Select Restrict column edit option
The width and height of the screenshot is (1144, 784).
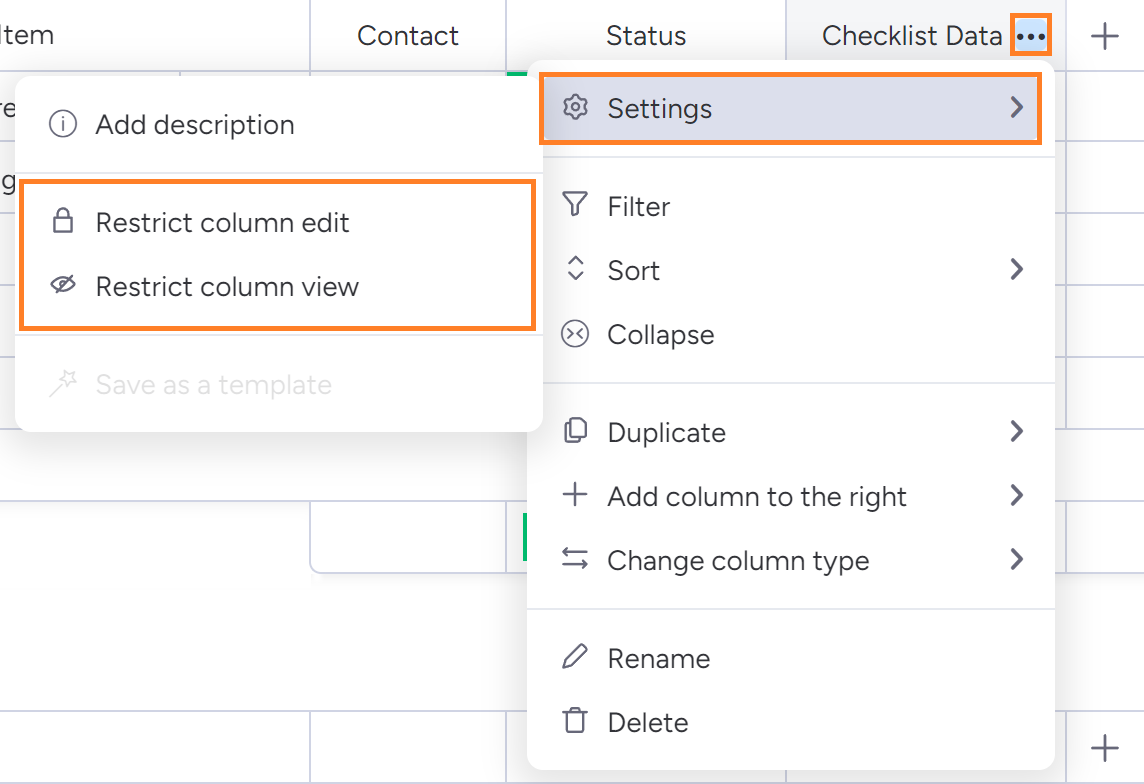tap(222, 222)
